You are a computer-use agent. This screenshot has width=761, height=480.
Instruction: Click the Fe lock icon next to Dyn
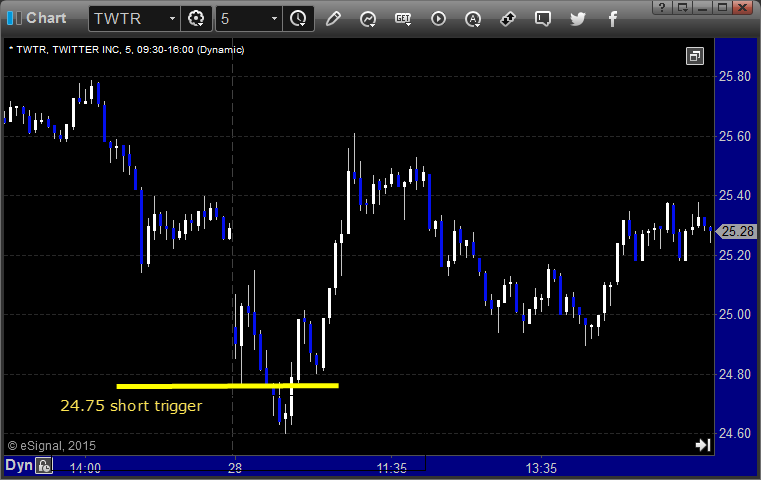point(44,466)
